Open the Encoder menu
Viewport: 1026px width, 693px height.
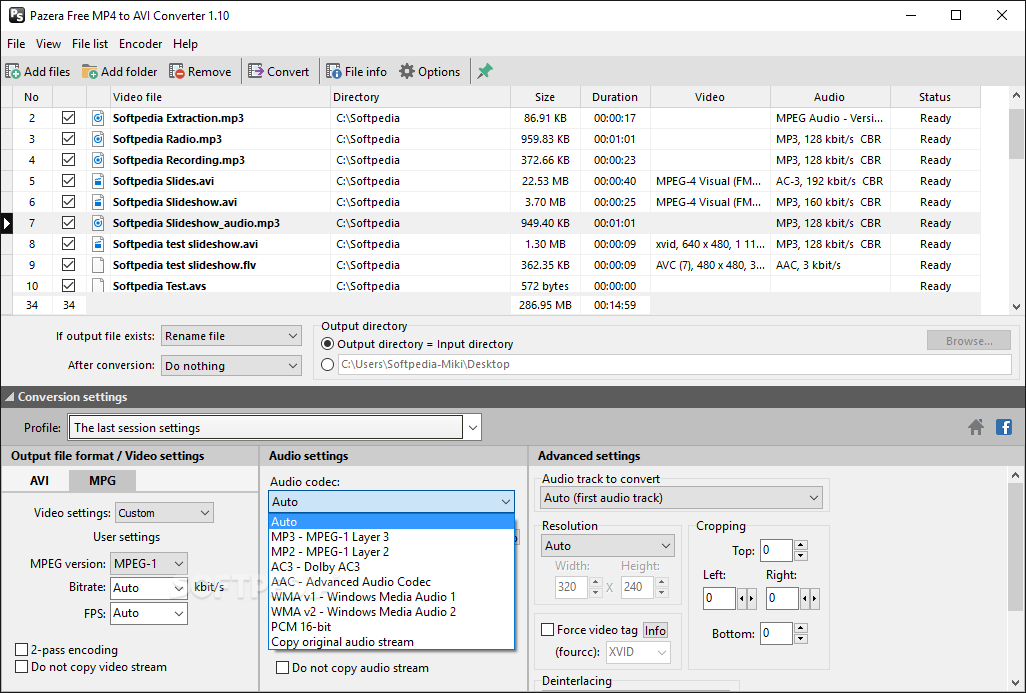pos(140,44)
